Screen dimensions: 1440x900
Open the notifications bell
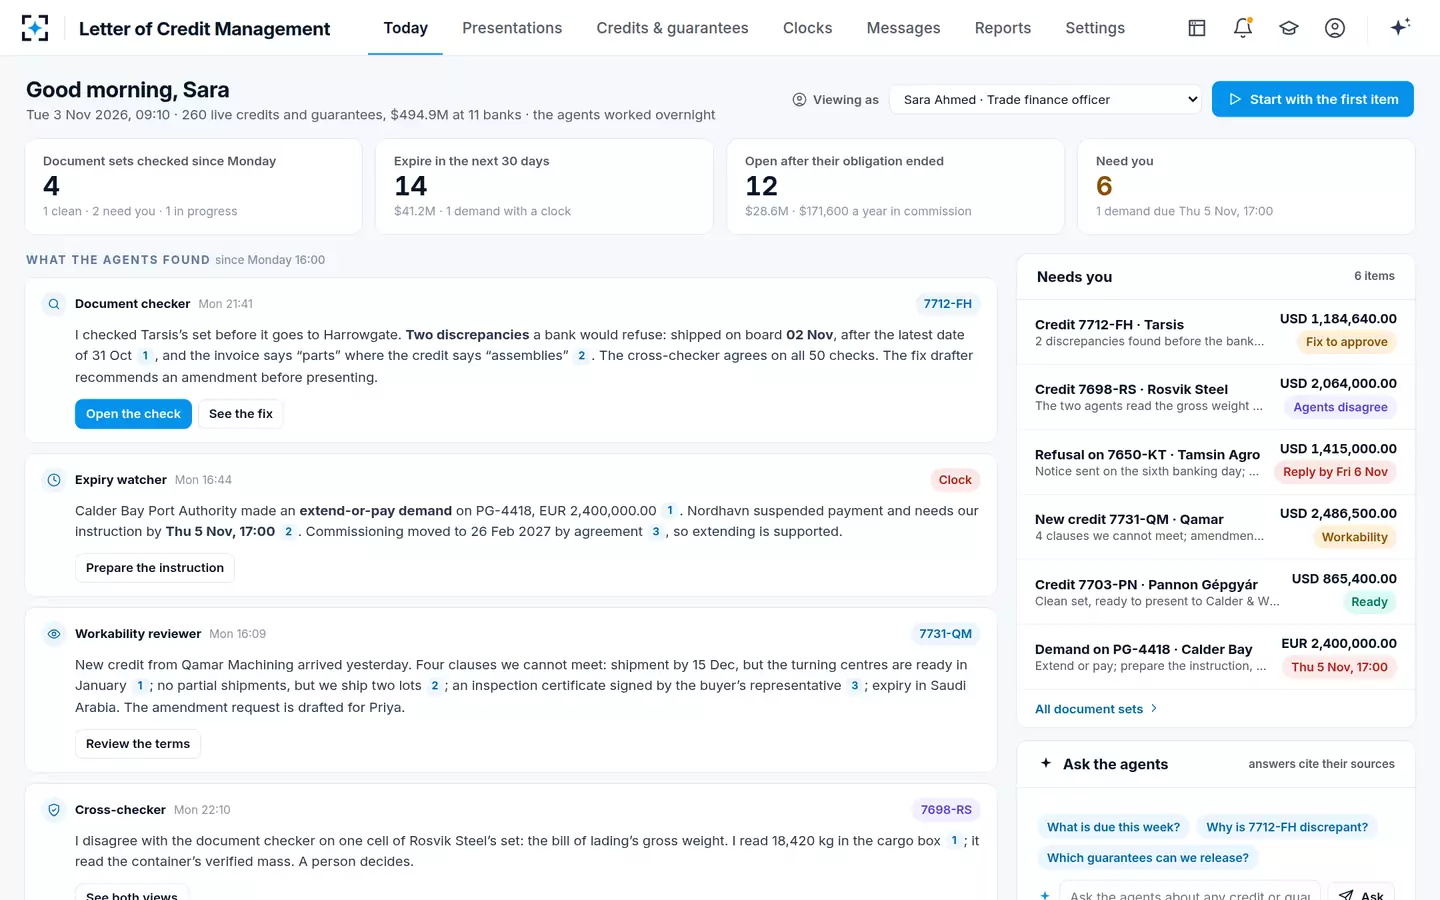[x=1243, y=28]
